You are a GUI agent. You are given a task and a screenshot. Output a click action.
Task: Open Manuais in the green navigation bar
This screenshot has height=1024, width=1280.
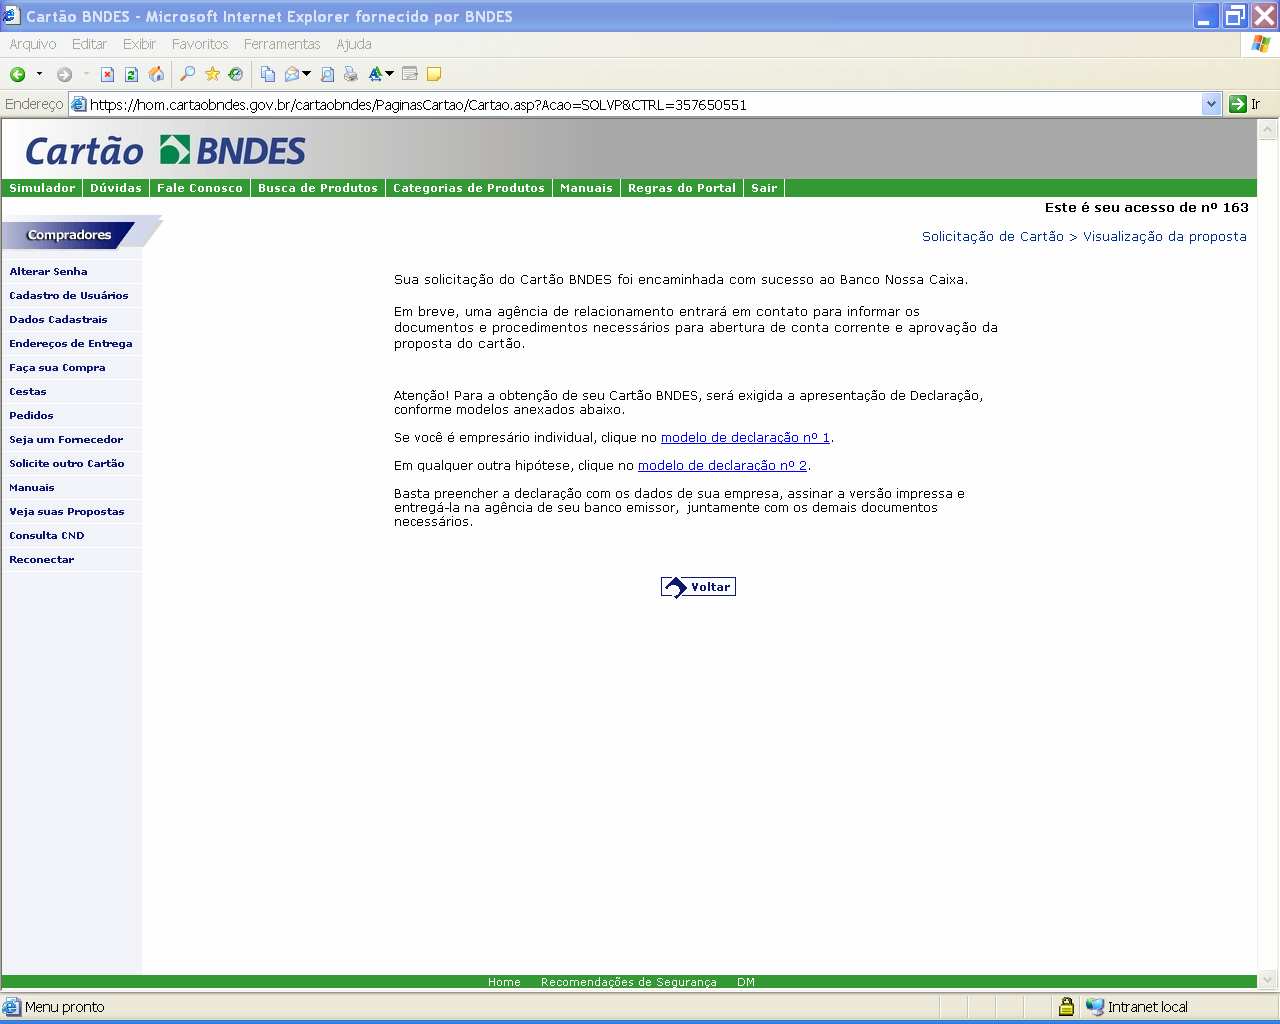coord(586,188)
